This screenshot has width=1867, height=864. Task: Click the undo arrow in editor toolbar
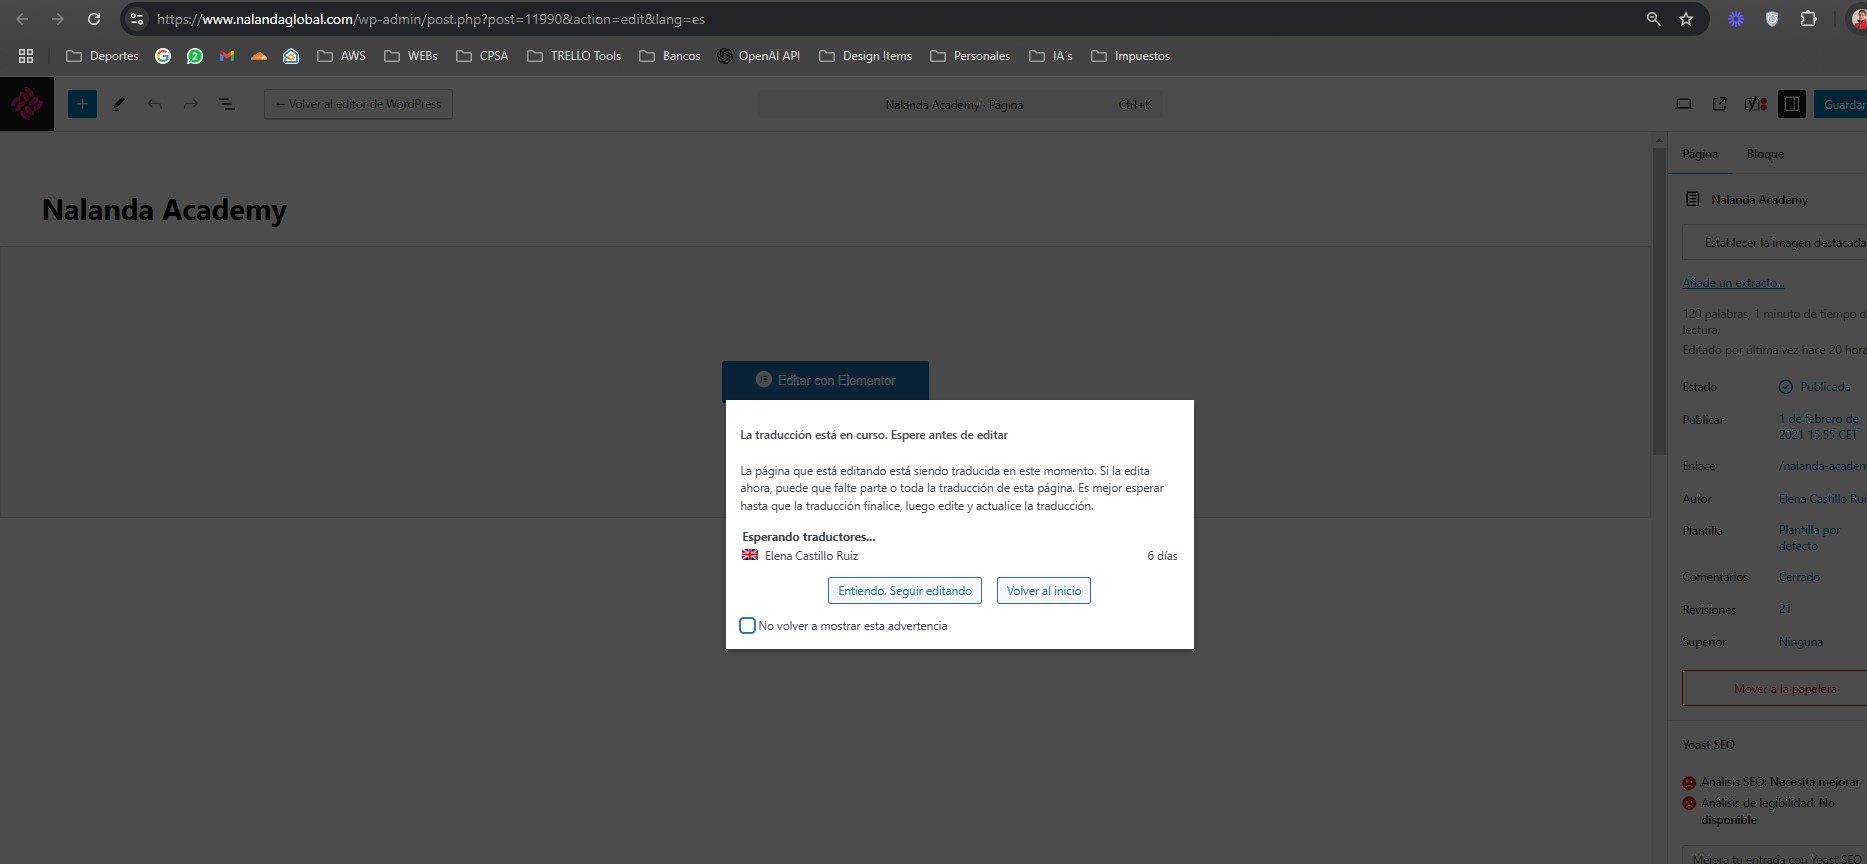coord(155,104)
